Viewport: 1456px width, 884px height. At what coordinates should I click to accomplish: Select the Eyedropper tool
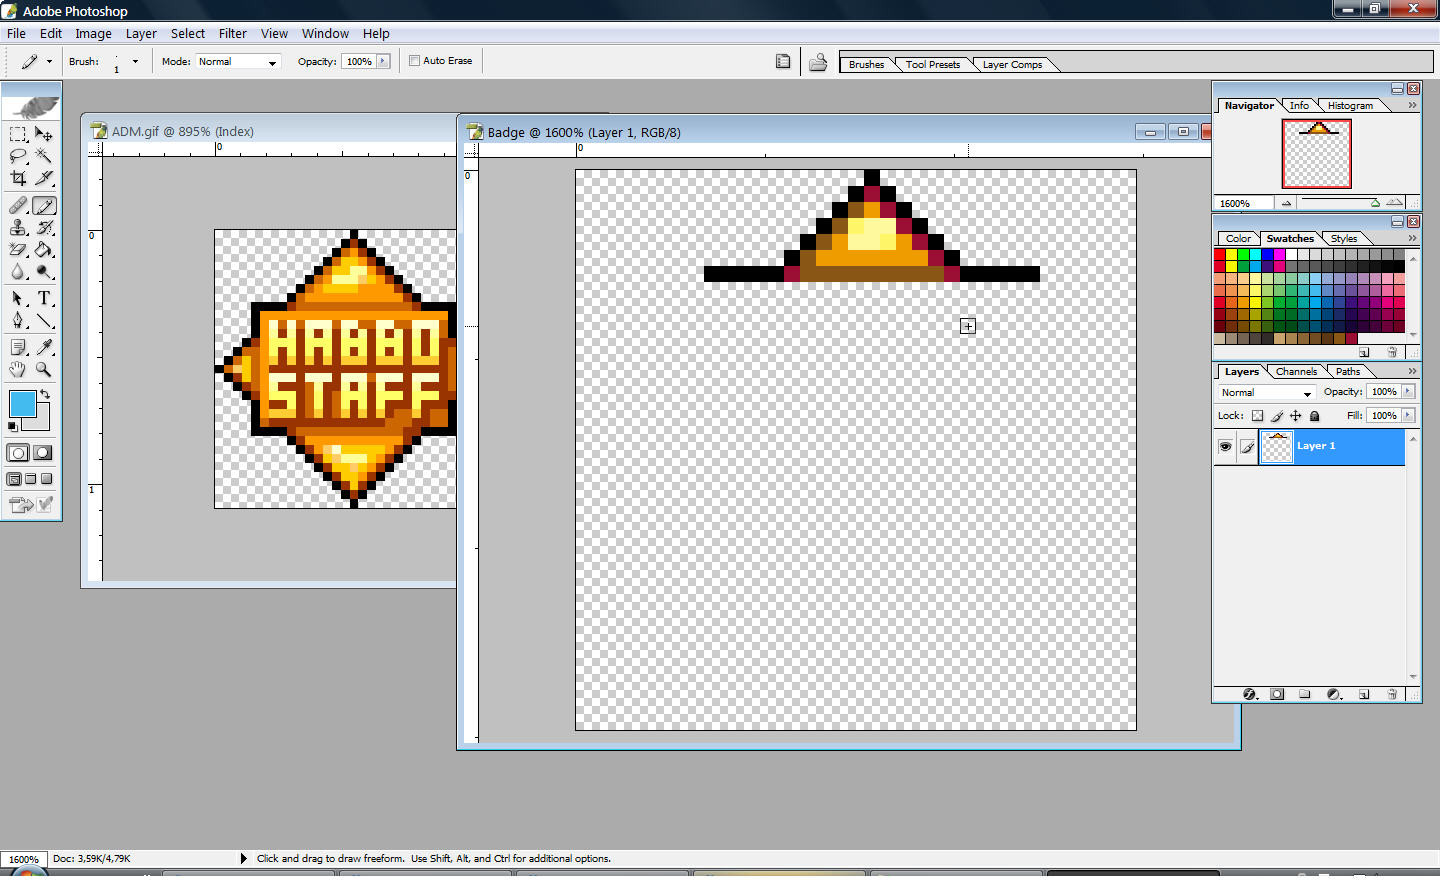tap(44, 349)
